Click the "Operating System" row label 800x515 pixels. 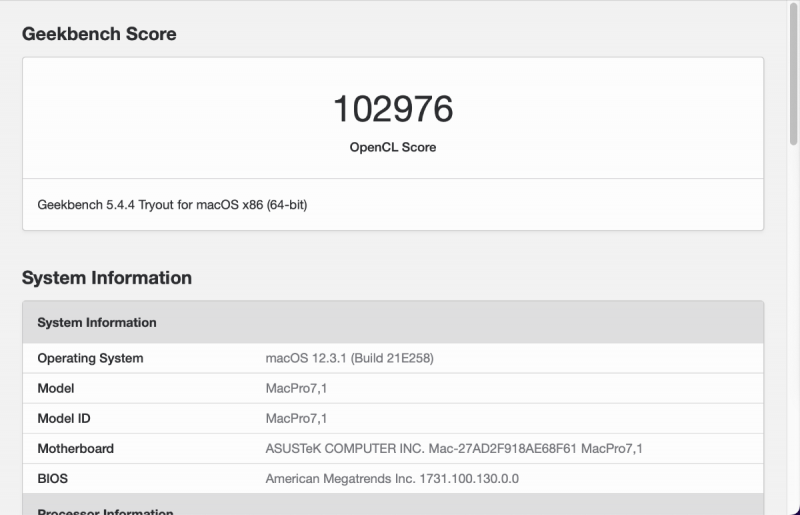pos(90,358)
